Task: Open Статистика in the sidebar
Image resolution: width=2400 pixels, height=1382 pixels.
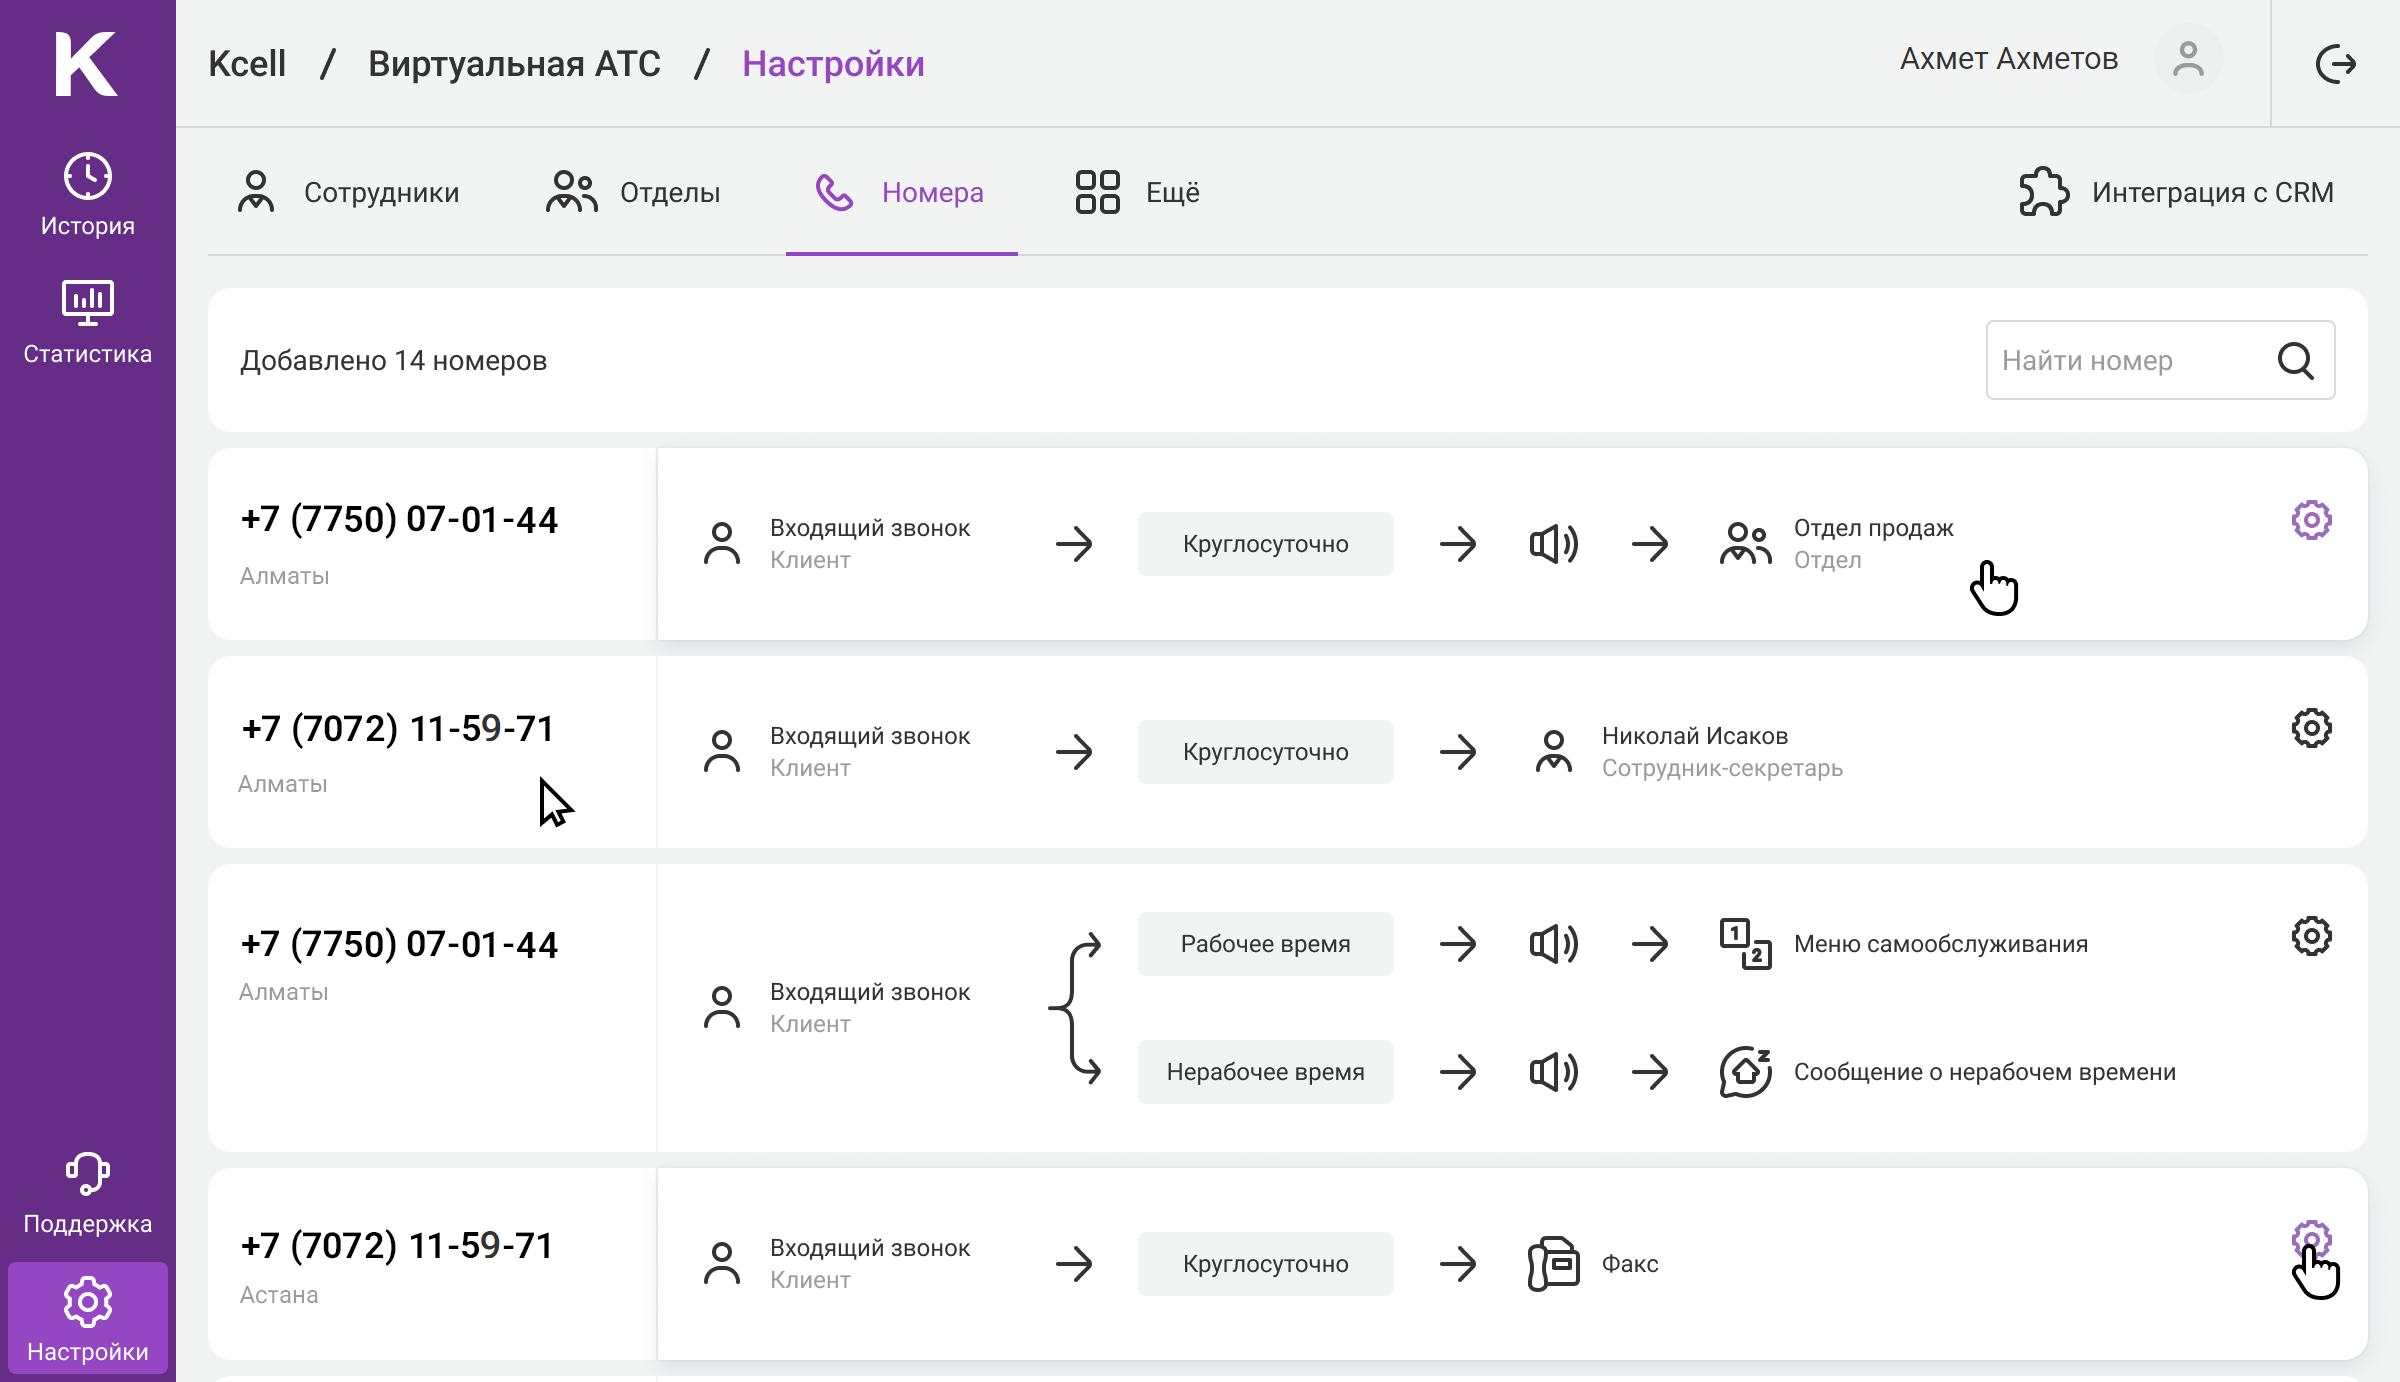Action: coord(88,323)
